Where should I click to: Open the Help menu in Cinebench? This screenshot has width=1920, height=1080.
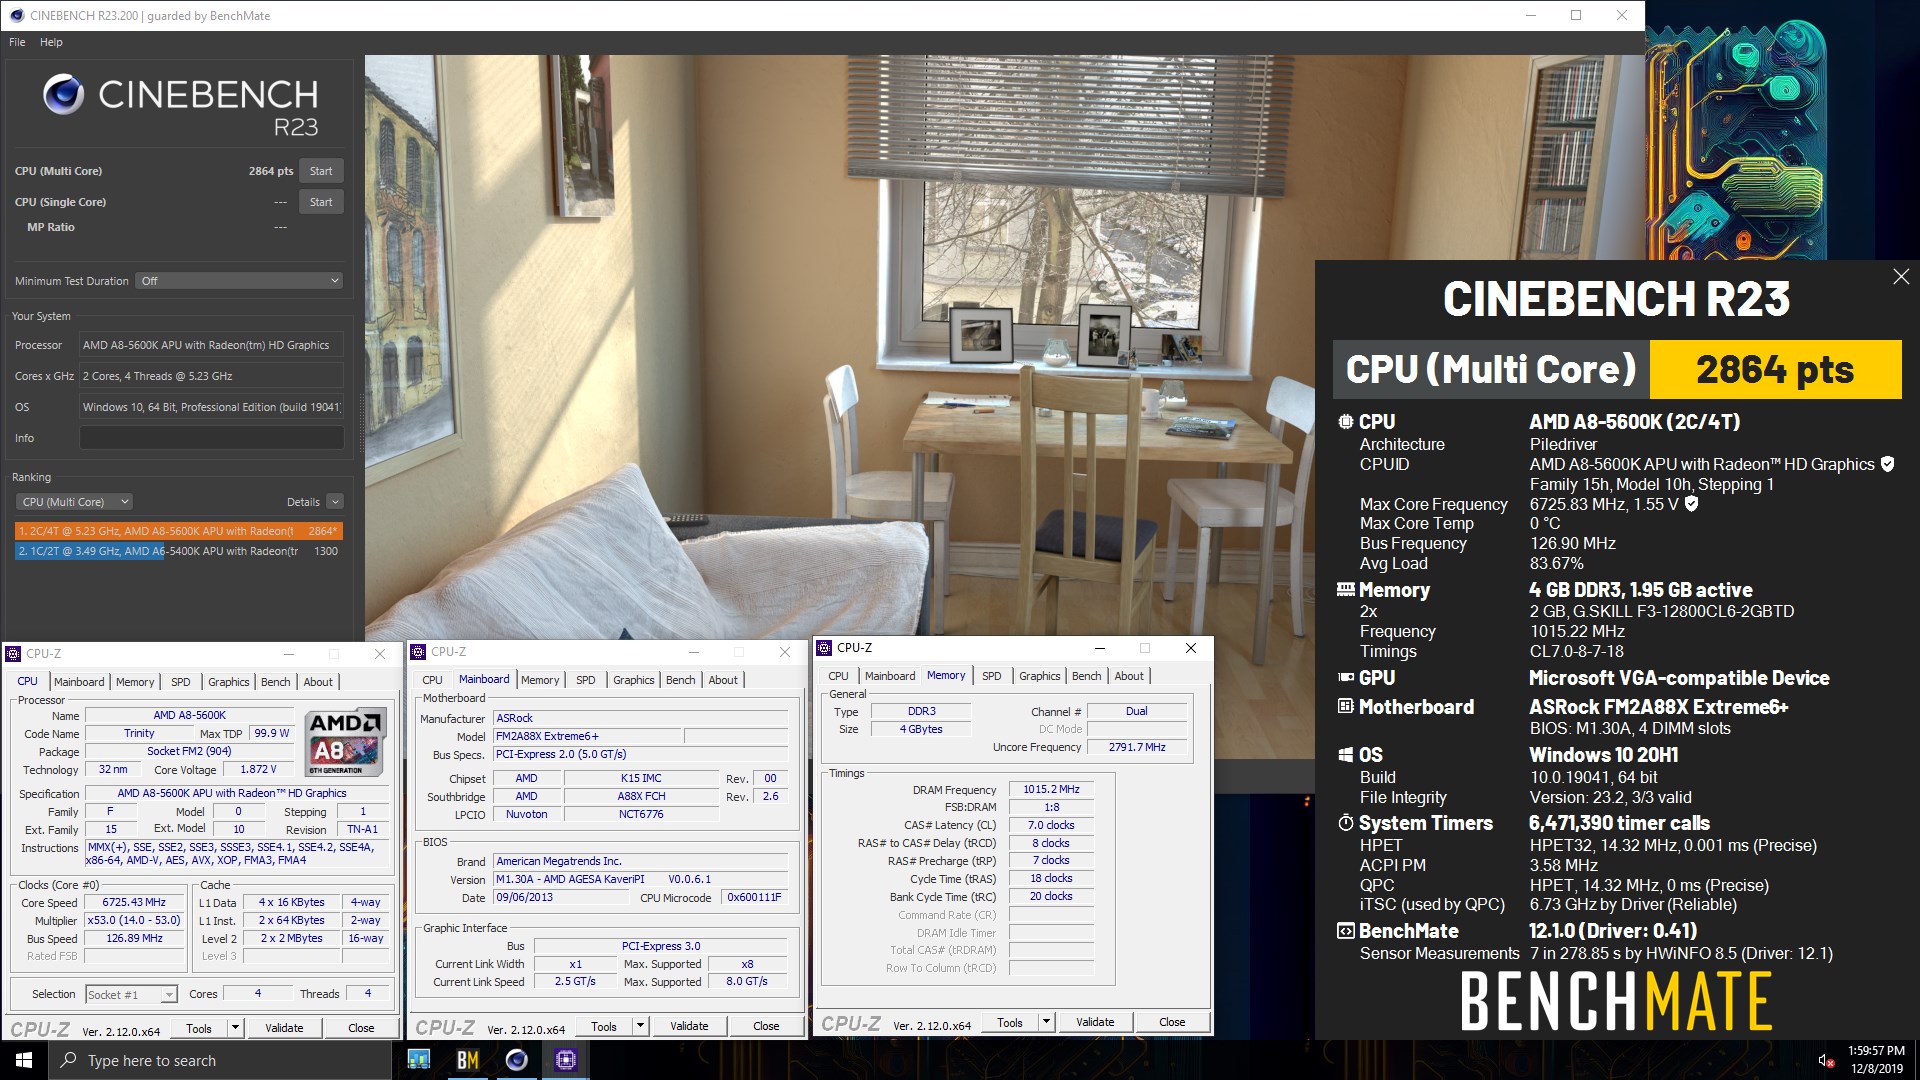[x=51, y=42]
